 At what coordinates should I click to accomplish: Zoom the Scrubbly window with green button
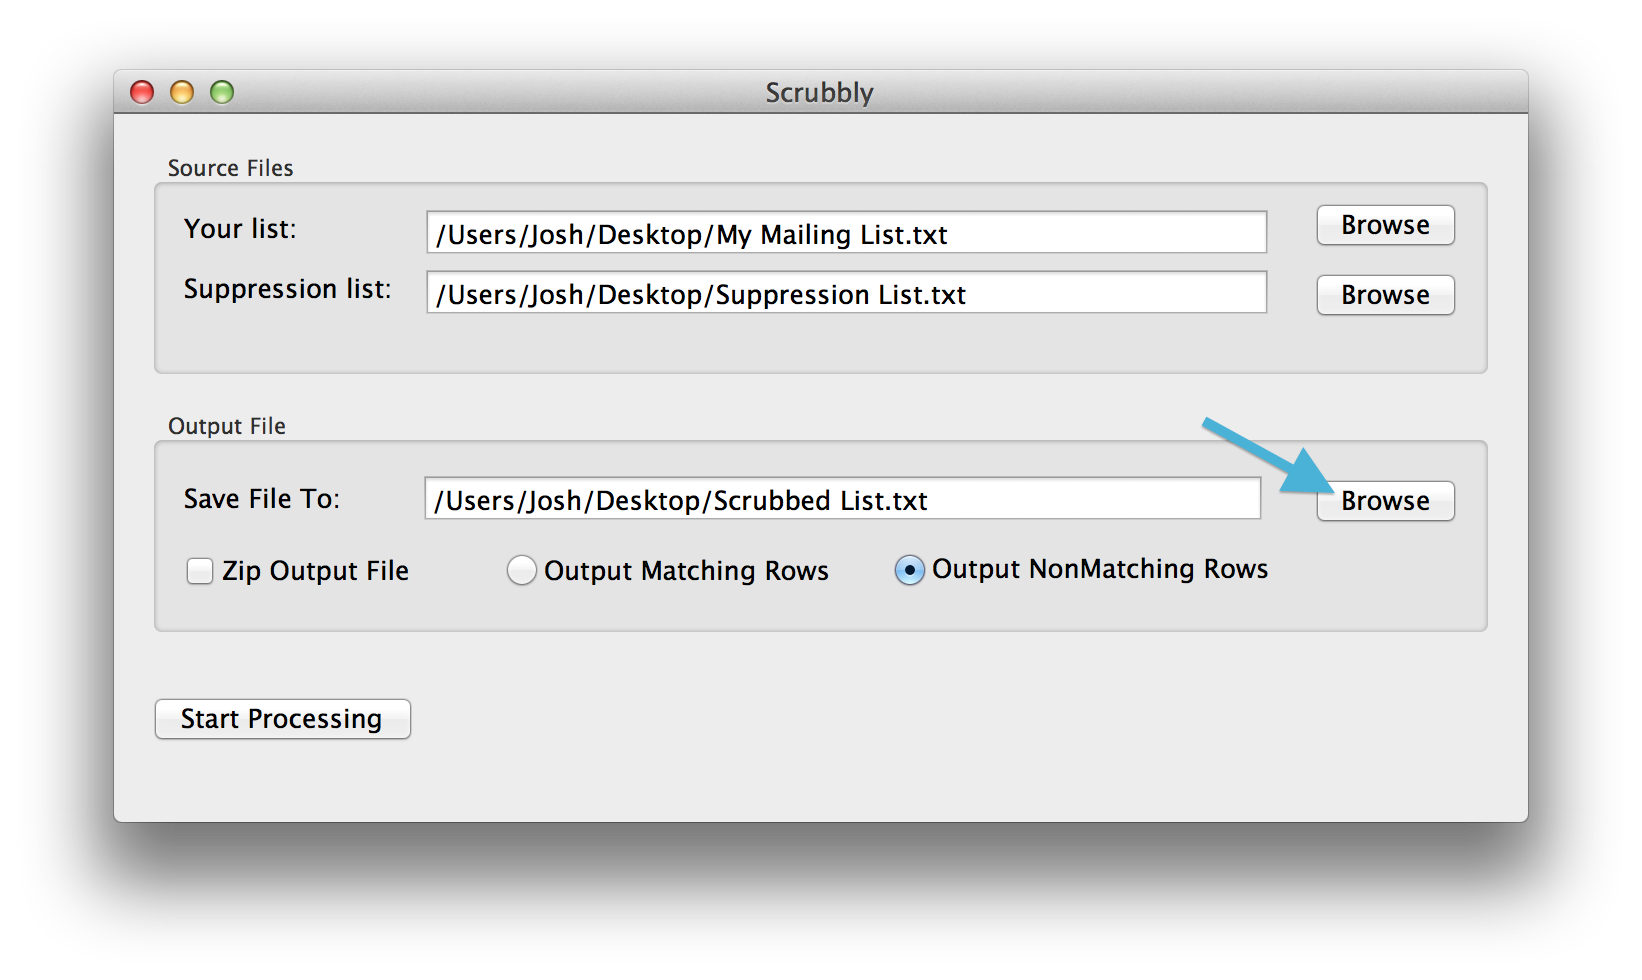(222, 92)
